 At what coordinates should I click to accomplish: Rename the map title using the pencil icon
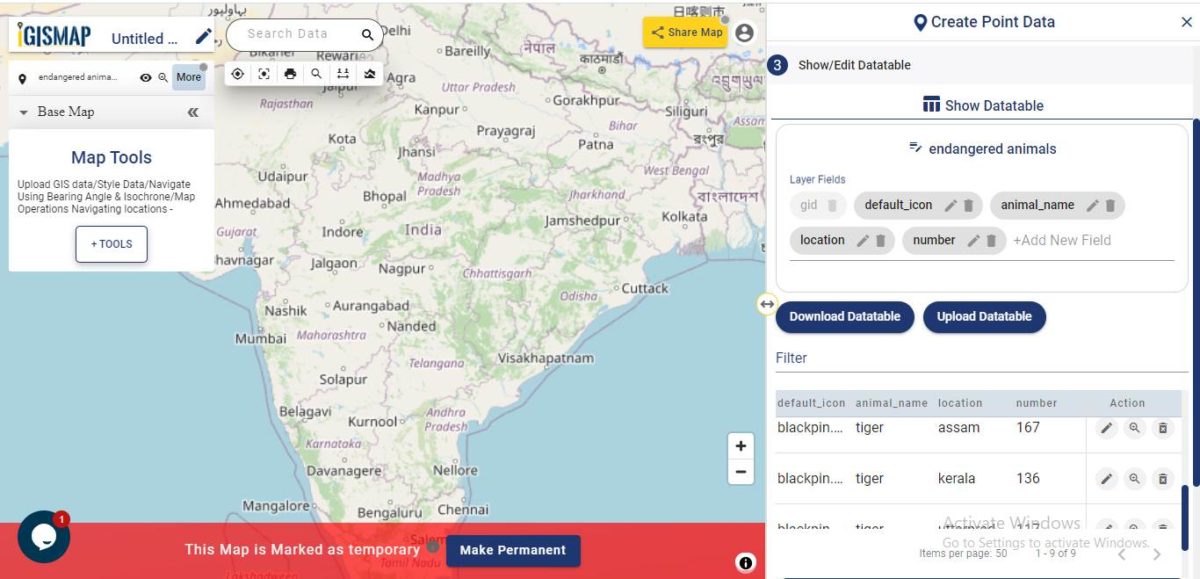click(204, 36)
